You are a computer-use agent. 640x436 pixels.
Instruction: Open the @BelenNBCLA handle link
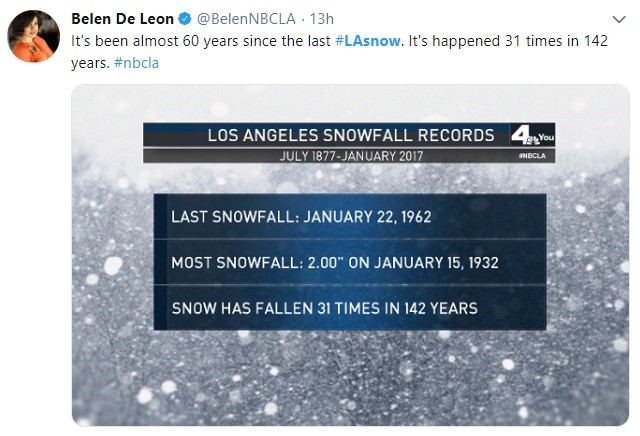tap(246, 19)
